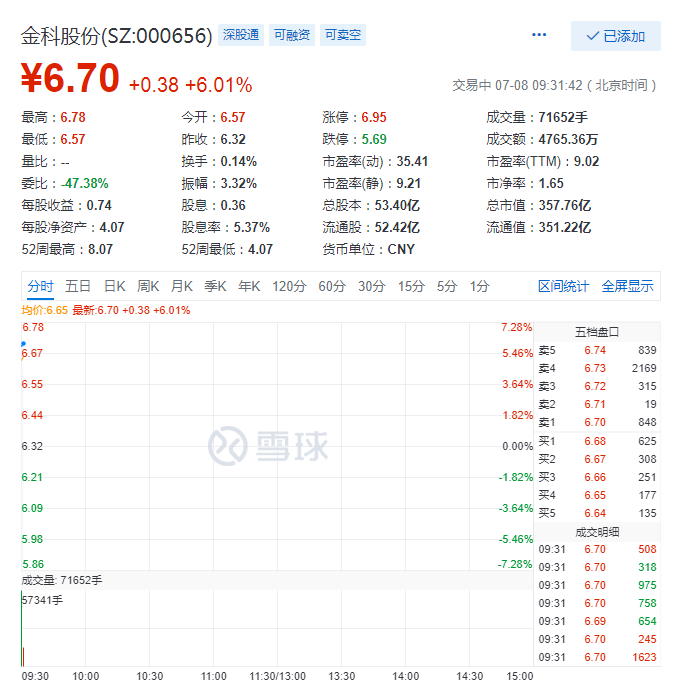Click the 昨收 value 6.32
The width and height of the screenshot is (675, 691).
pyautogui.click(x=233, y=139)
